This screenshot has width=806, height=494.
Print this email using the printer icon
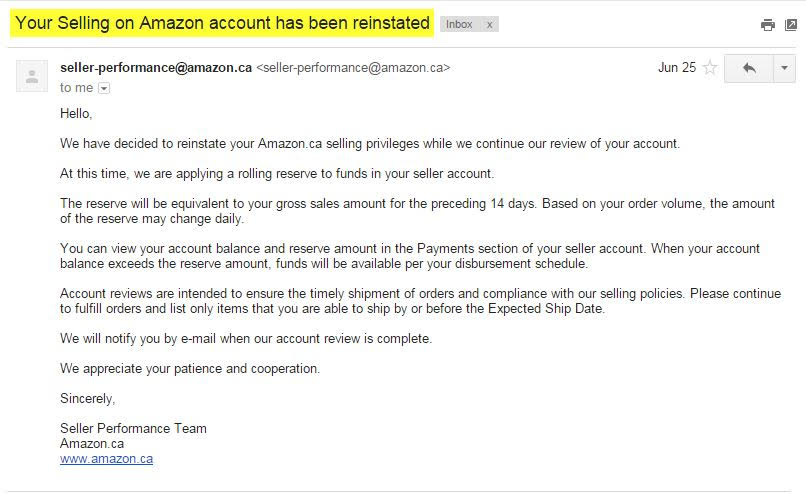(x=767, y=25)
